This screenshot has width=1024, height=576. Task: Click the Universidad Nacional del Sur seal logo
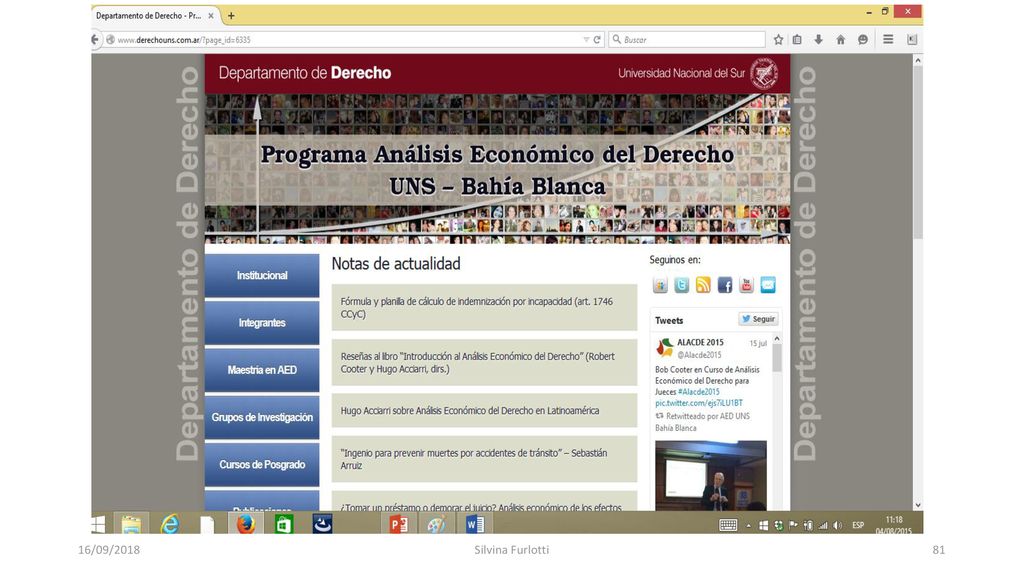point(763,73)
